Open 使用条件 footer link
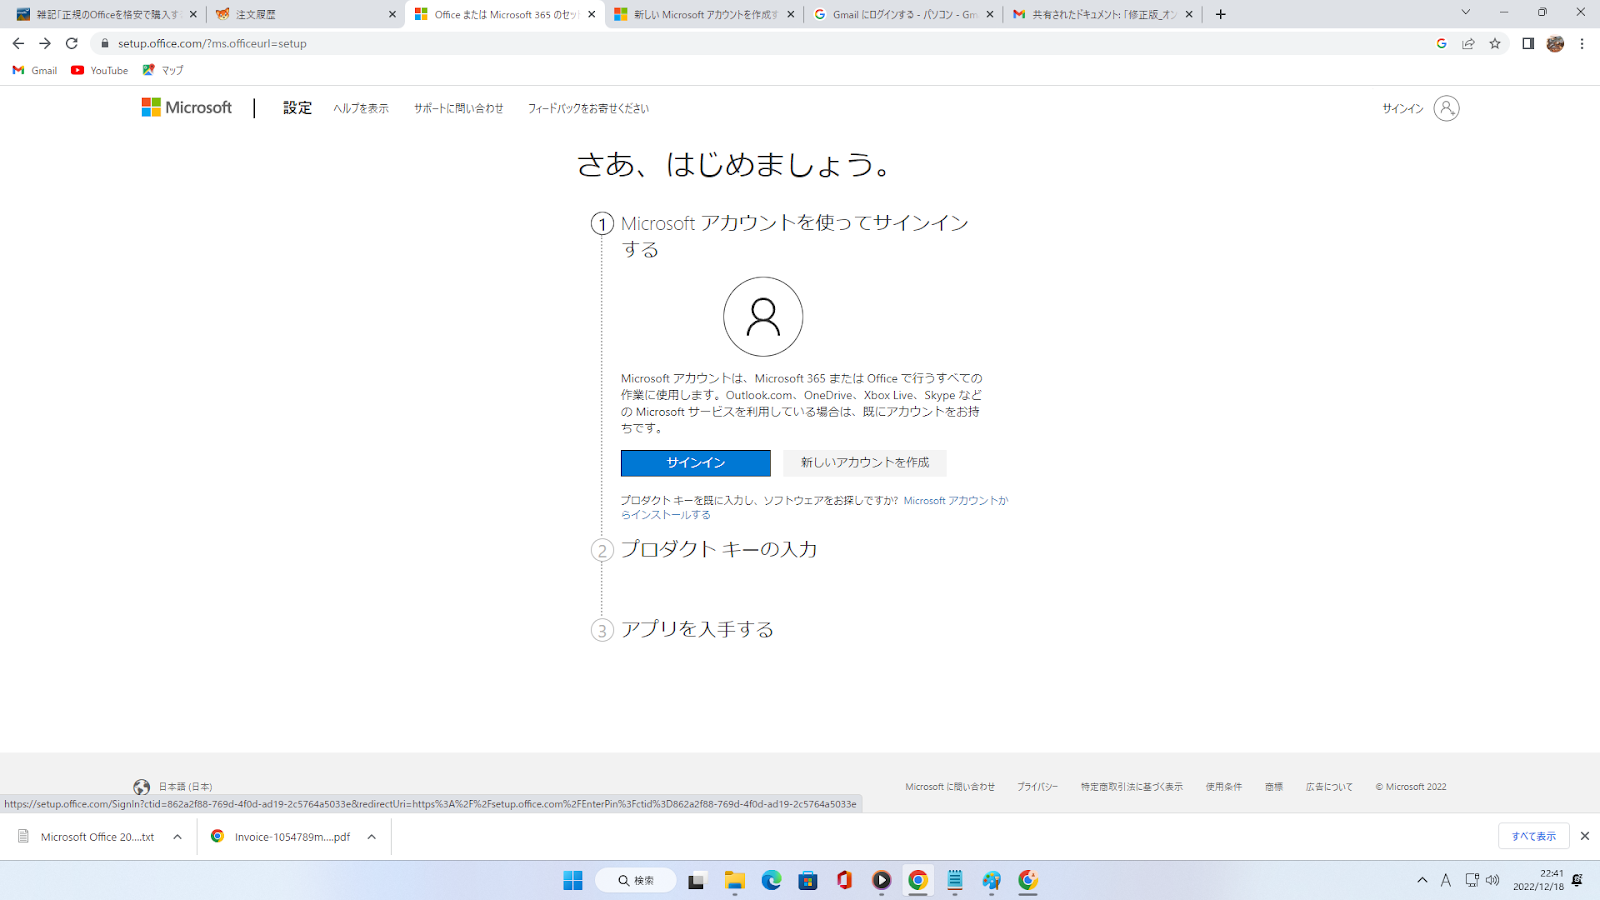This screenshot has width=1600, height=900. (x=1224, y=787)
